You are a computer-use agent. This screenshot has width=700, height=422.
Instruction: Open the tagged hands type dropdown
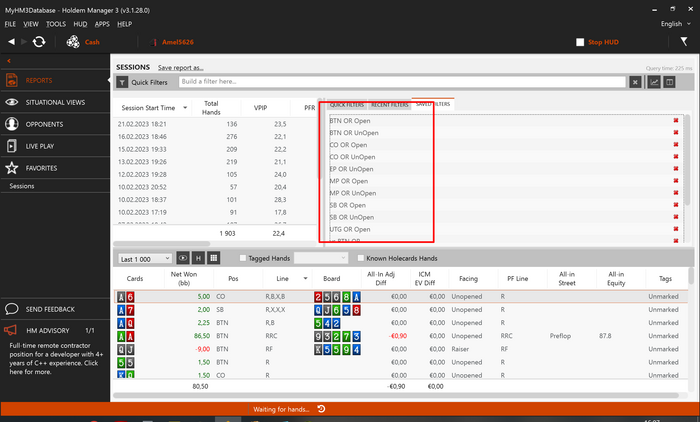[321, 258]
